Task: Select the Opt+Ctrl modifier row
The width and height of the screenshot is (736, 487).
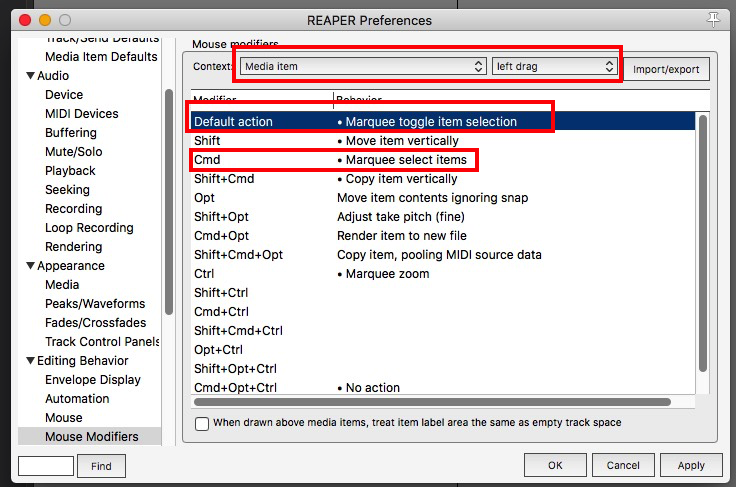Action: [443, 350]
